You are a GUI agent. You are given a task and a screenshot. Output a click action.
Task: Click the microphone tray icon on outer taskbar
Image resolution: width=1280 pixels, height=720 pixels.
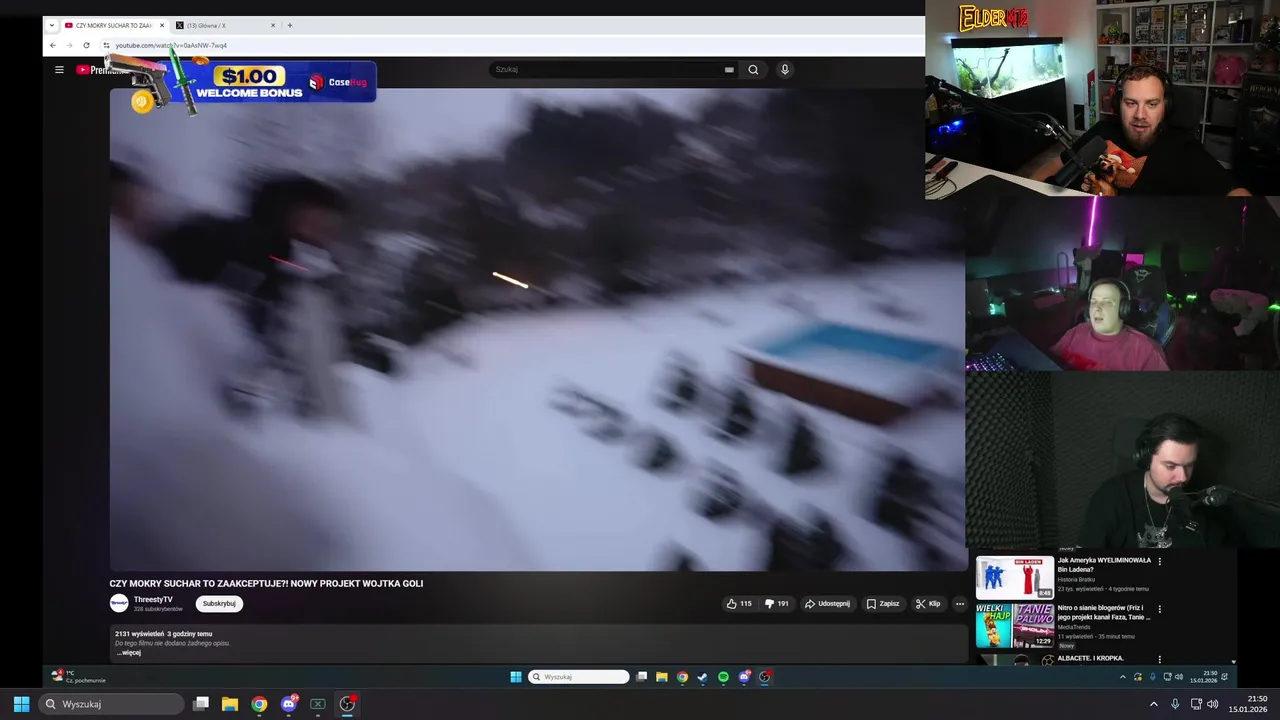click(x=1175, y=704)
